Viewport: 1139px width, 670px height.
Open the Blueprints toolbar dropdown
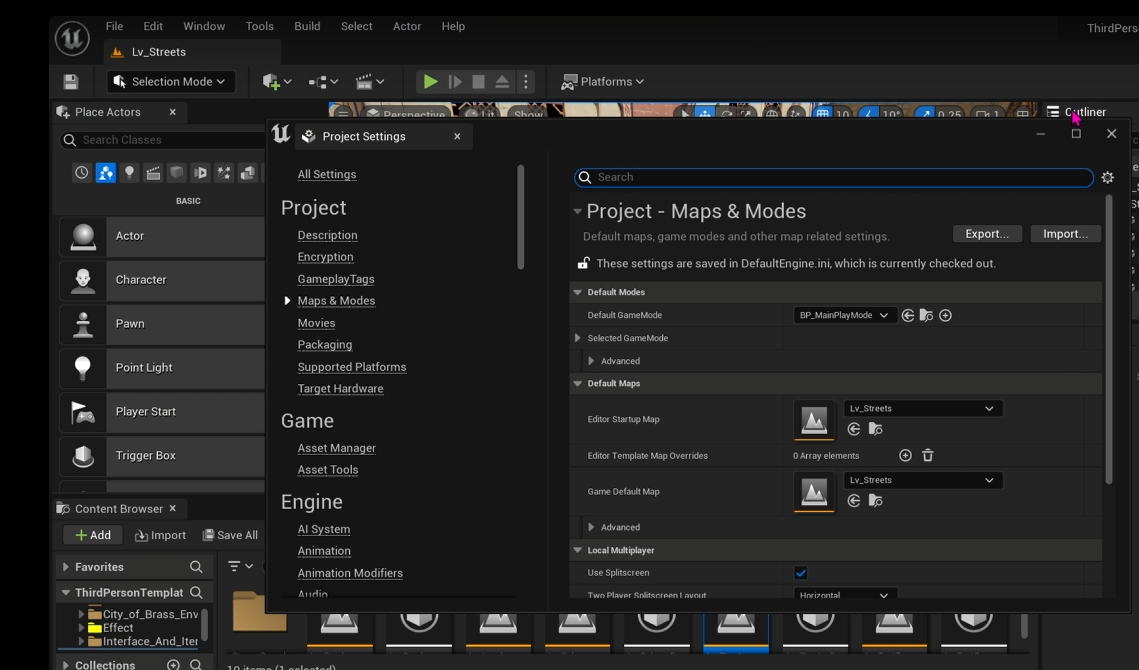coord(323,81)
